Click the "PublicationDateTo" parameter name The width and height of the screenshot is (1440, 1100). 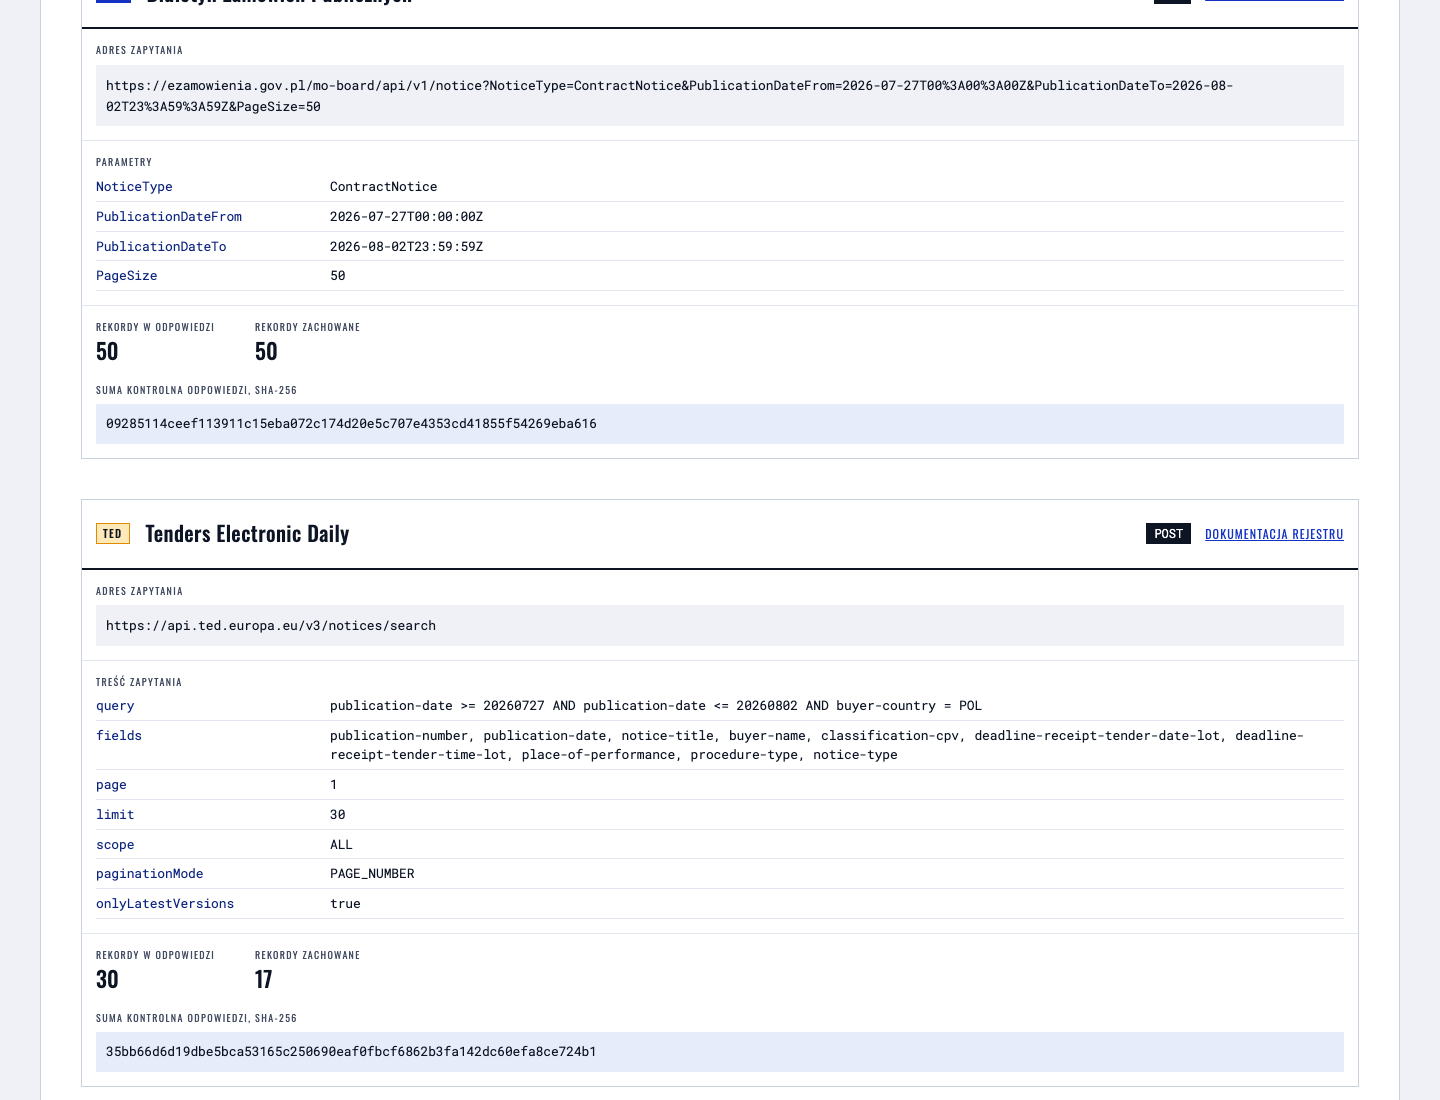point(161,247)
